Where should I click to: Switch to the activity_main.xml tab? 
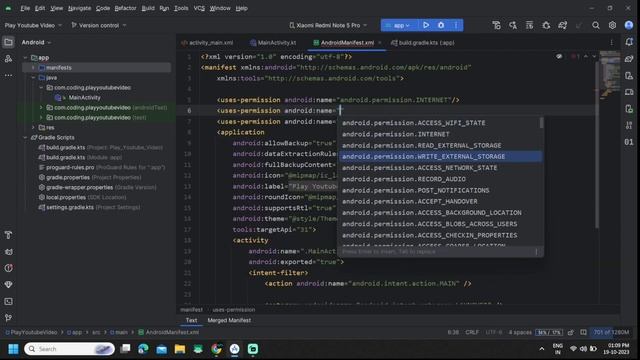click(x=207, y=42)
